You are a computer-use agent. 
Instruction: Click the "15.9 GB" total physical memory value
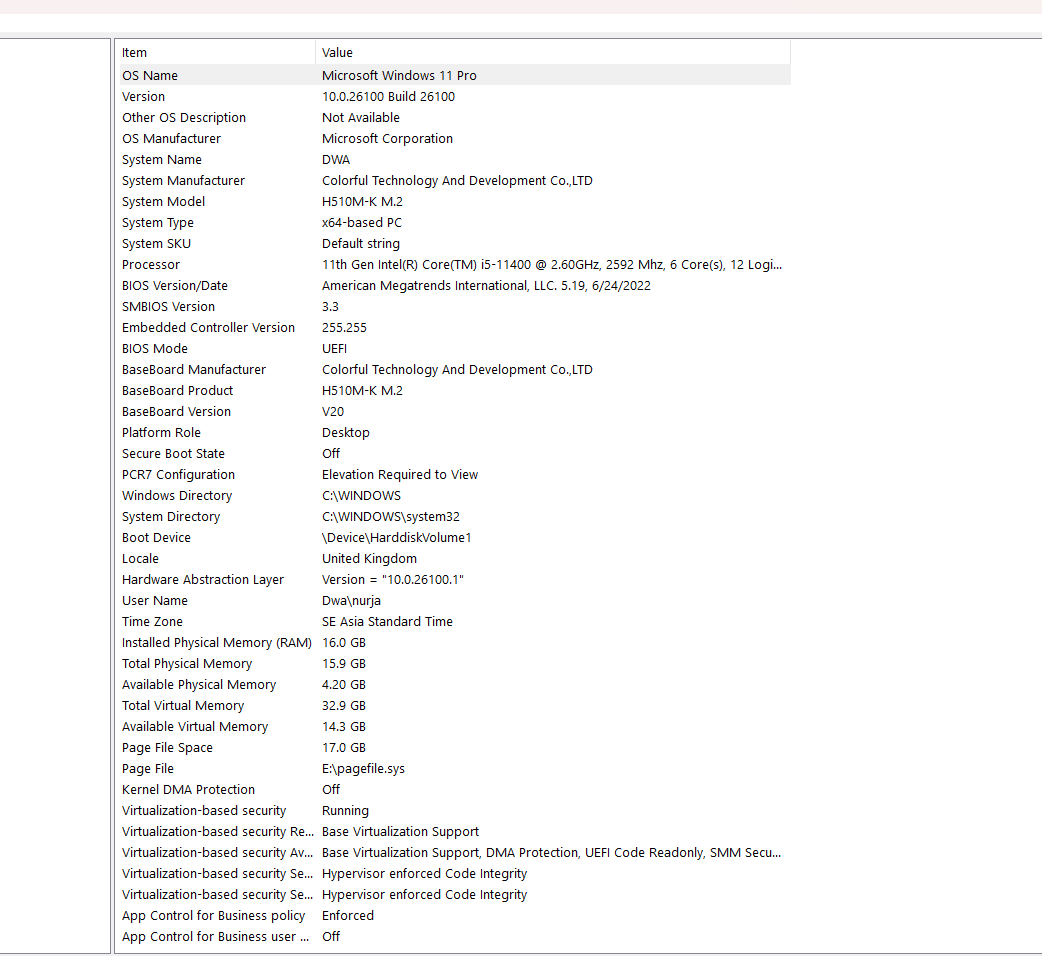tap(344, 664)
